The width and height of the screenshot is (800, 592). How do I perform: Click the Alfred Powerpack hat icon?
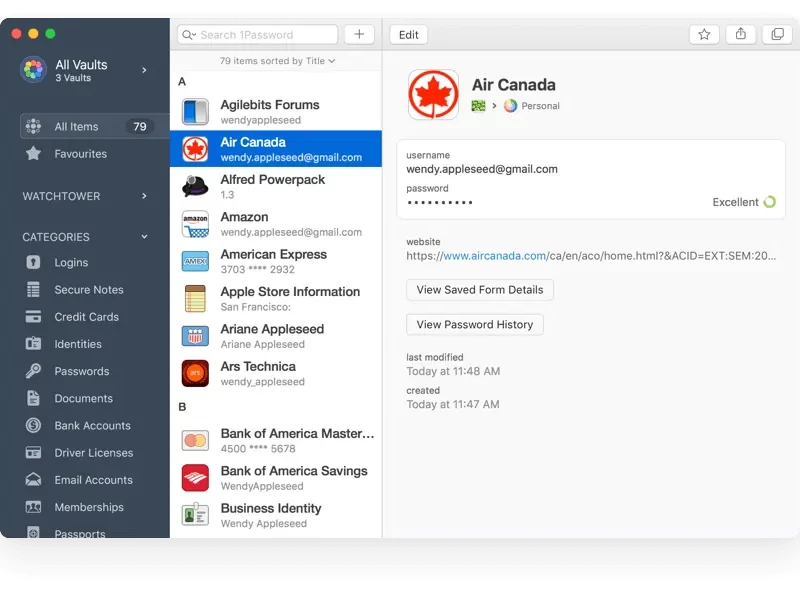195,186
